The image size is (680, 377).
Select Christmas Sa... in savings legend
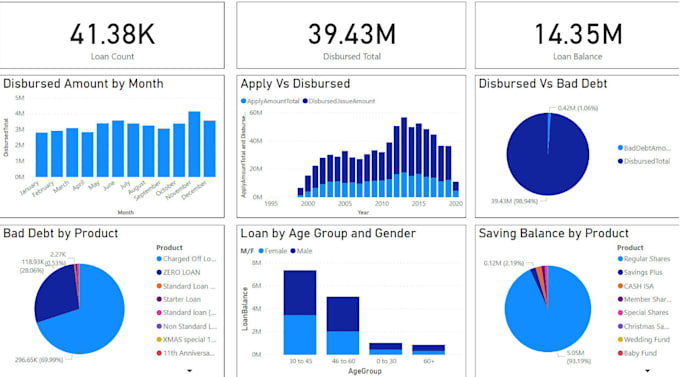coord(643,326)
